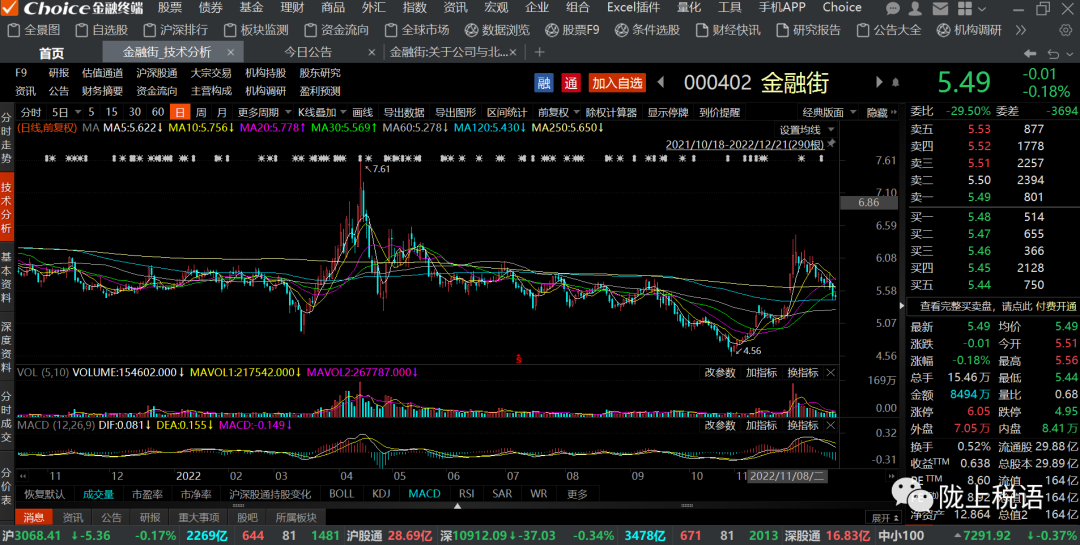Click 导出数据 export data button
1080x545 pixels.
pyautogui.click(x=404, y=112)
